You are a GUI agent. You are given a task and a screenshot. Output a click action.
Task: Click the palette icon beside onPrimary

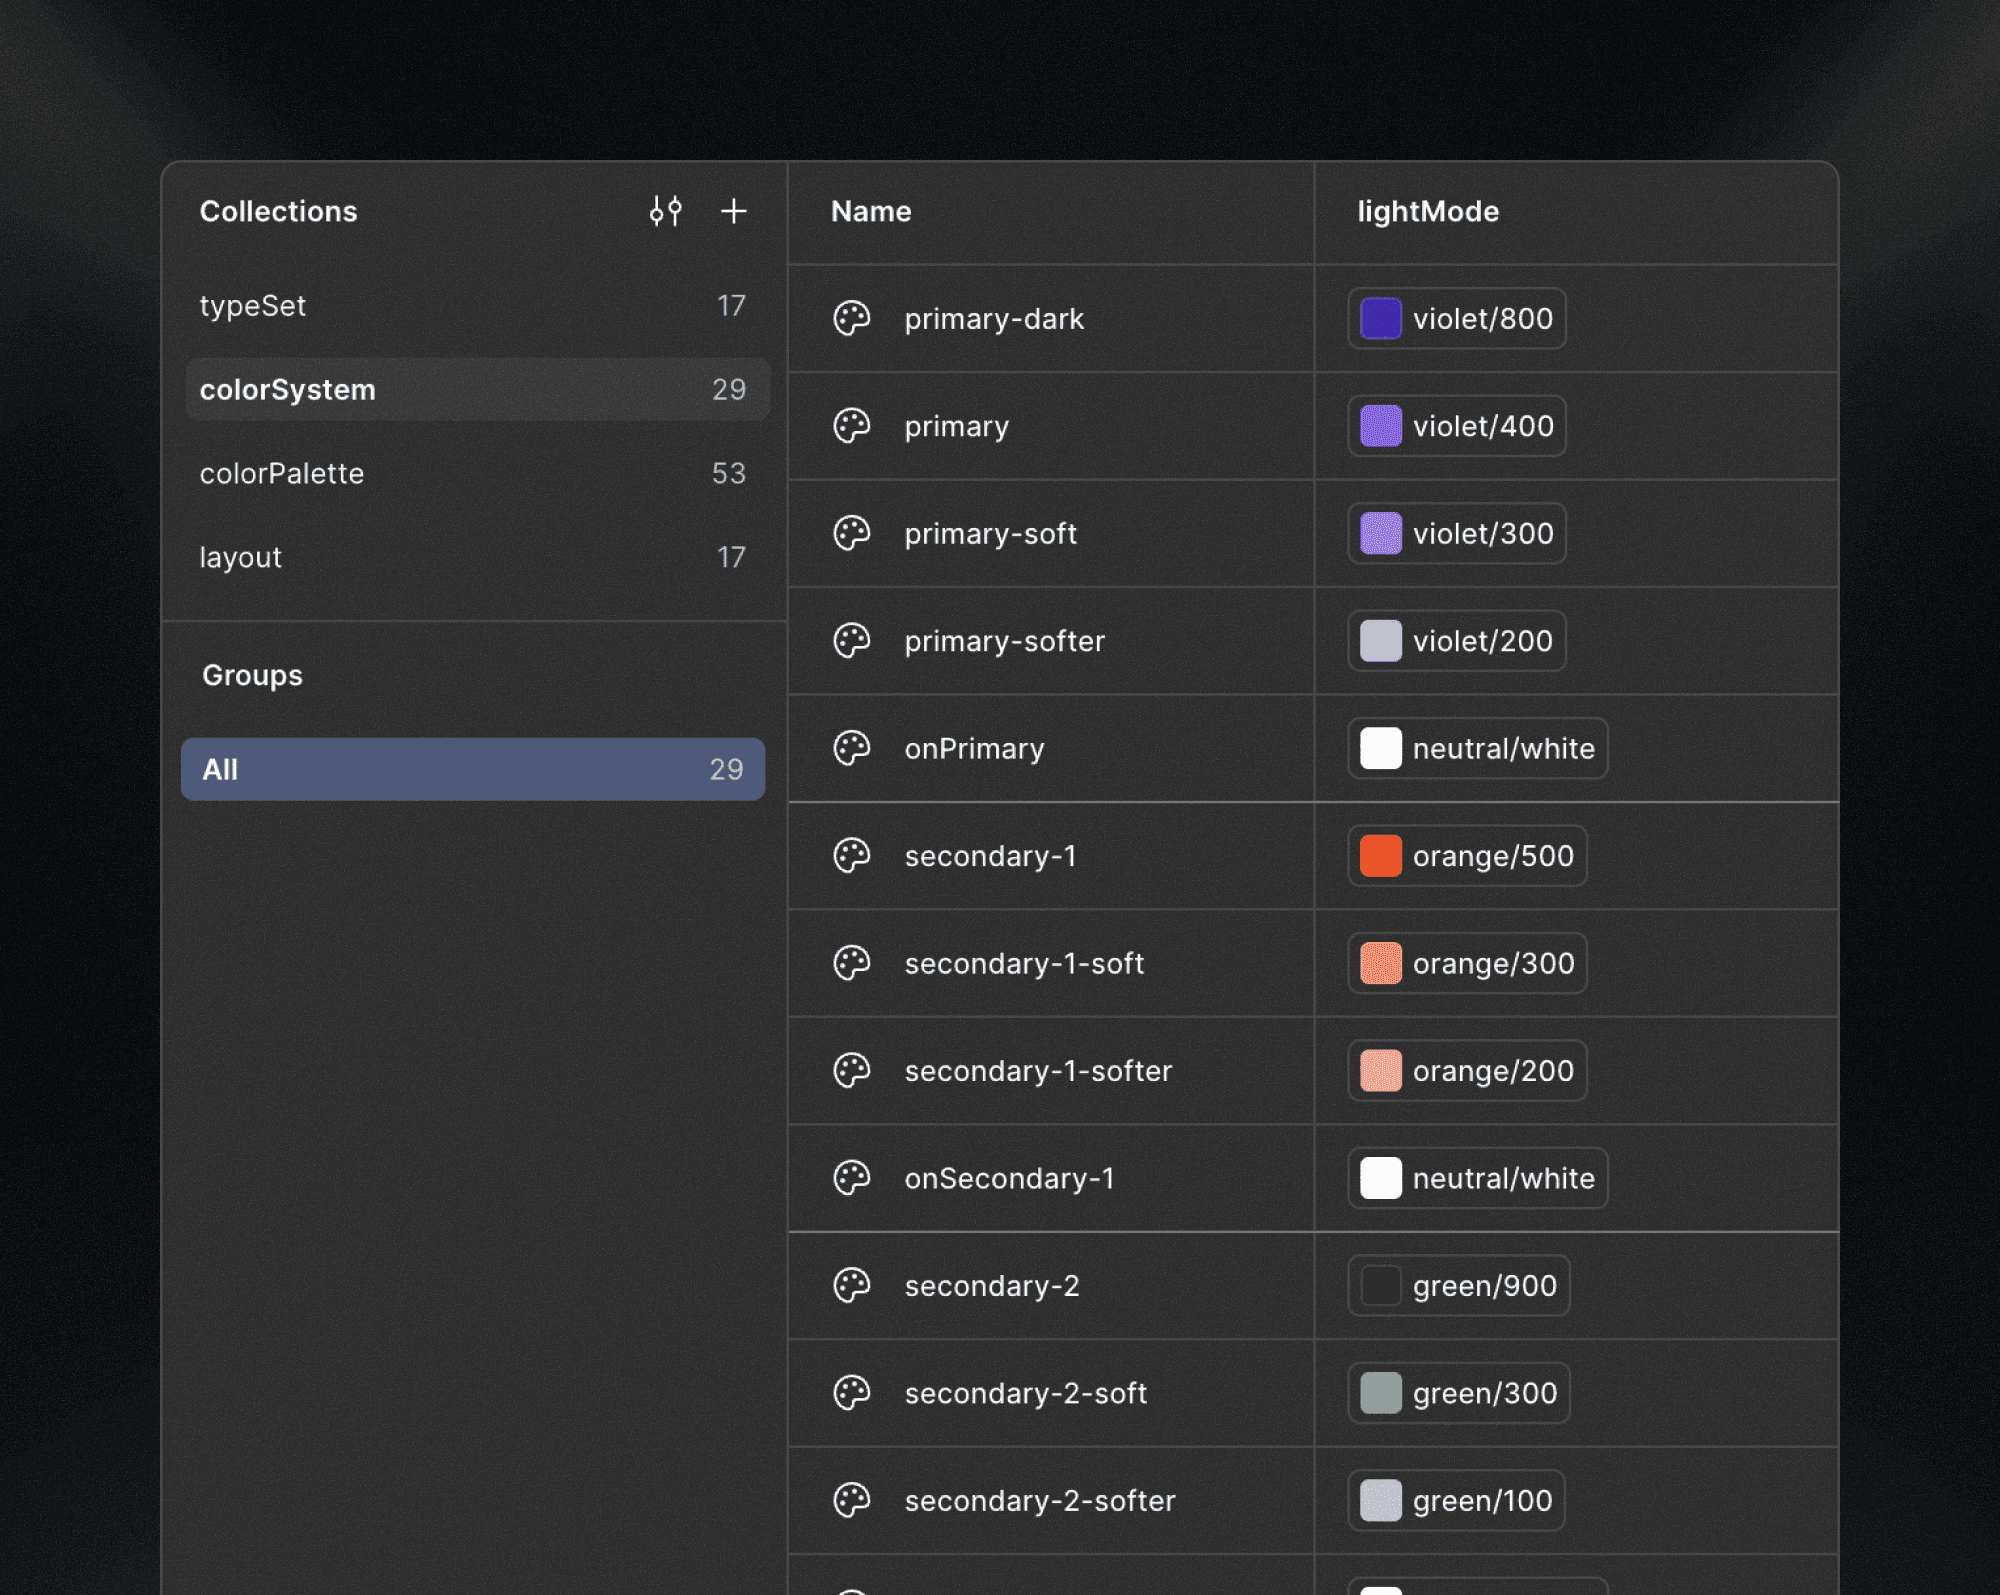pyautogui.click(x=851, y=748)
